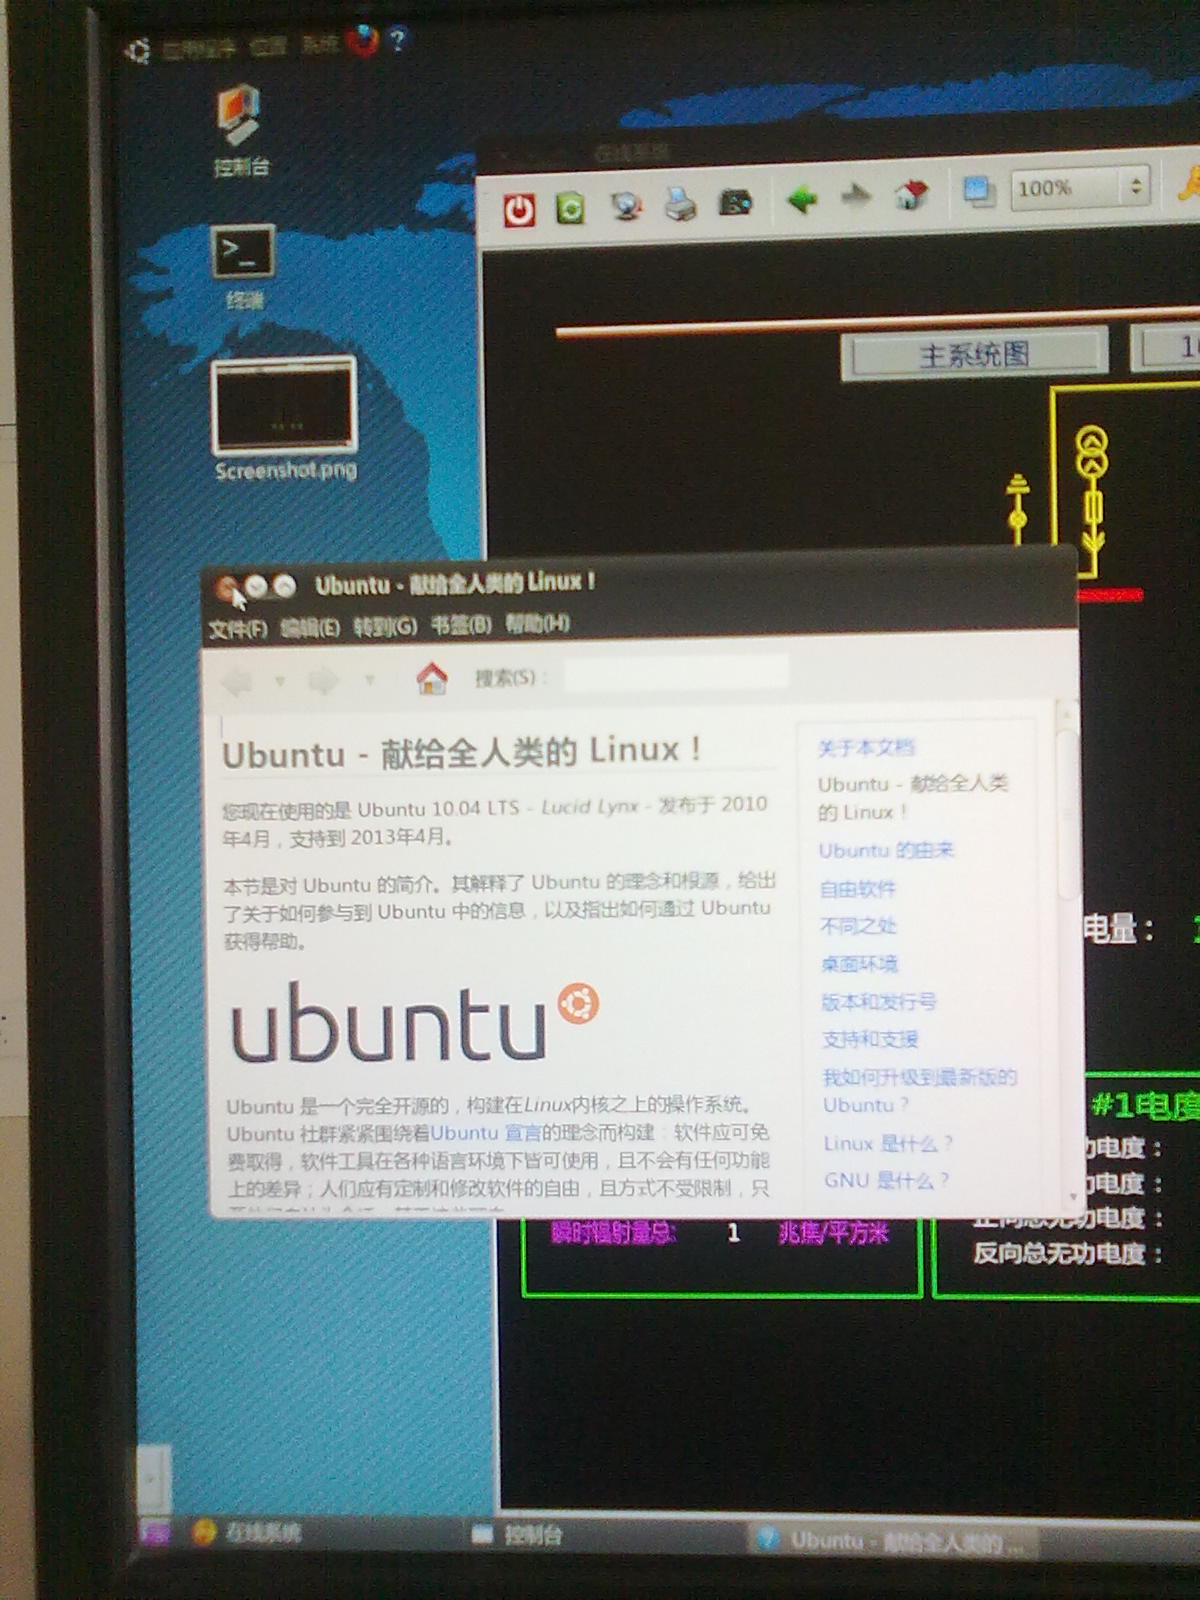Viewport: 1200px width, 1600px height.
Task: Switch to 控制台 in the bottom taskbar
Action: click(518, 1534)
